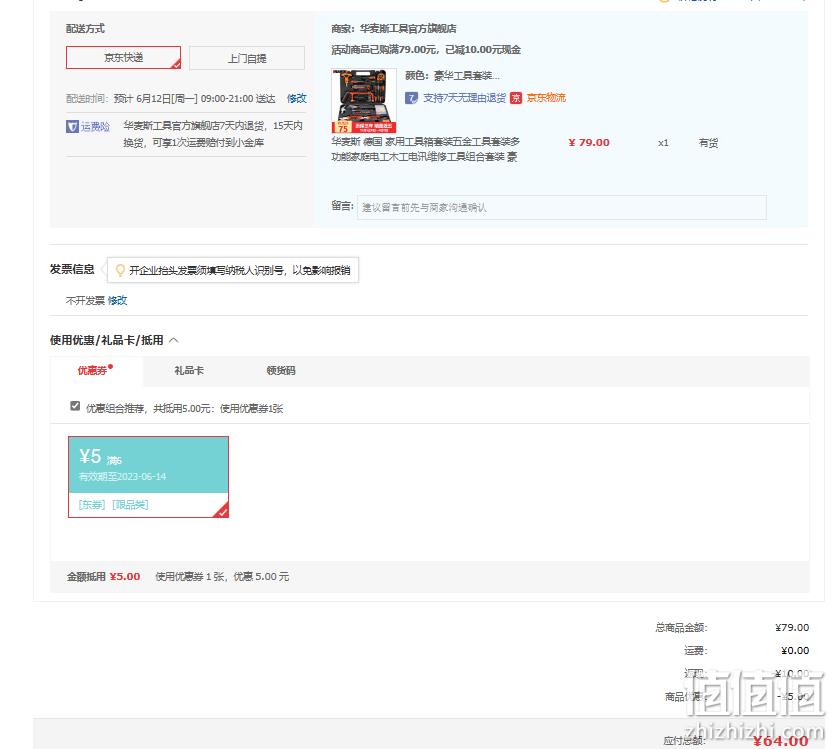
Task: Click the 有货 stock status
Action: [708, 143]
